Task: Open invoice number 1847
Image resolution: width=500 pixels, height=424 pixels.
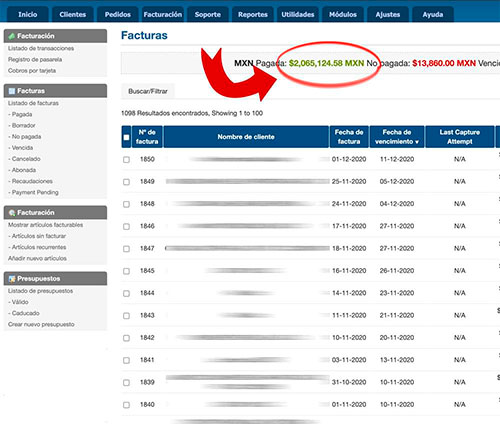Action: [x=147, y=248]
